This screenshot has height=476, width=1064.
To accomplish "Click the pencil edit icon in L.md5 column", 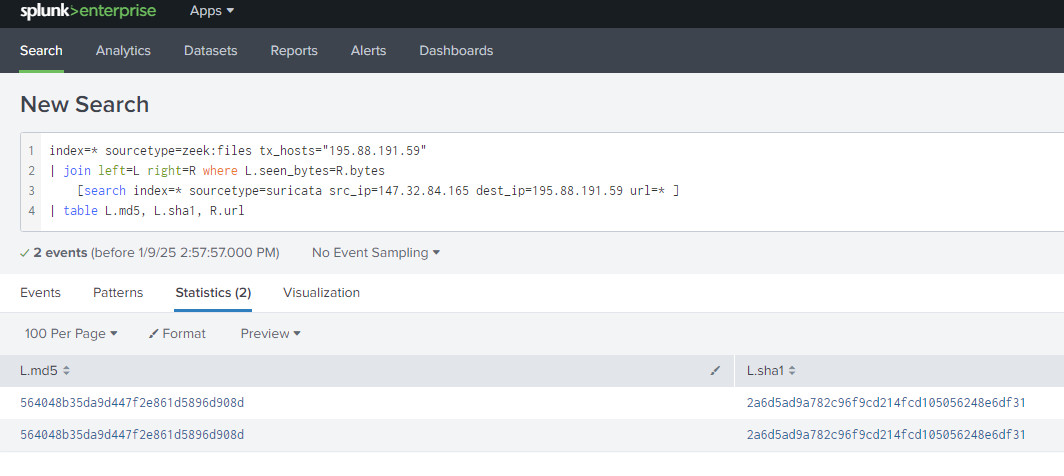I will (x=715, y=371).
